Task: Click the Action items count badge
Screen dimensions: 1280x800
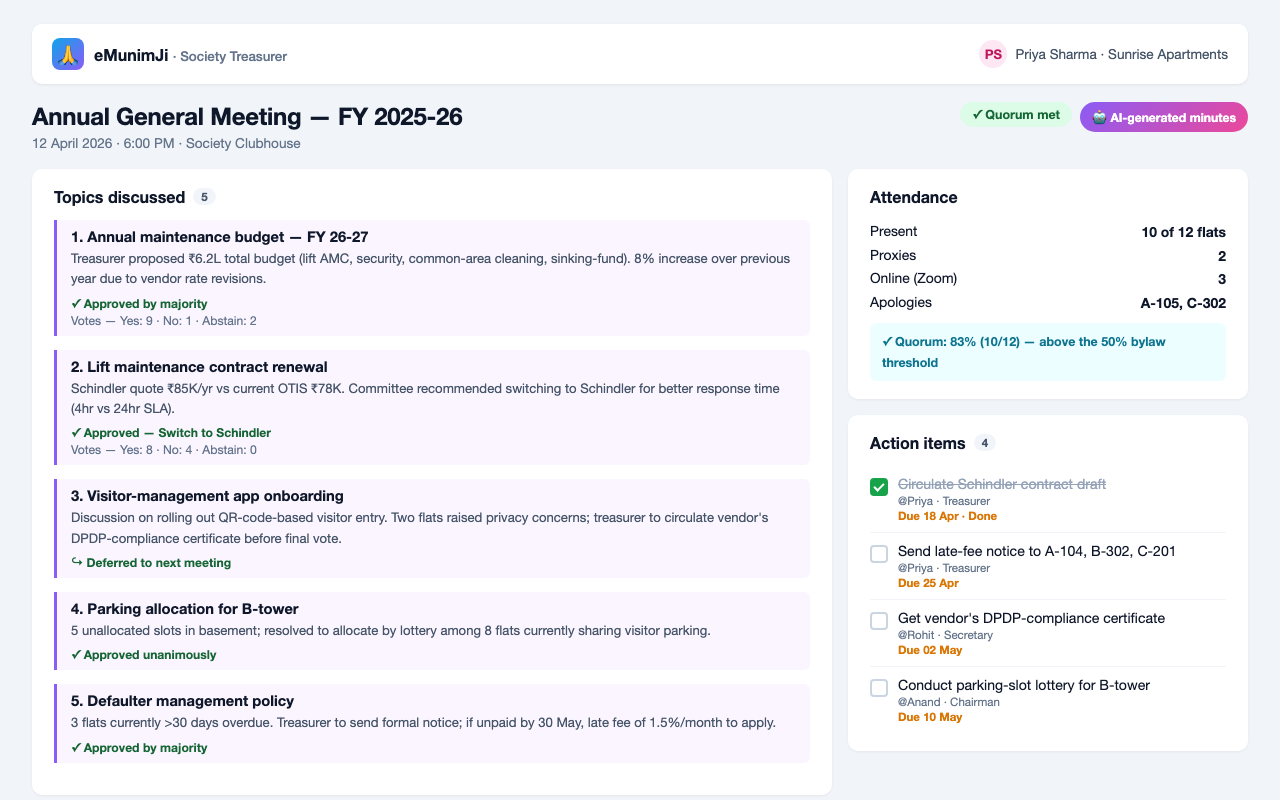Action: point(985,443)
